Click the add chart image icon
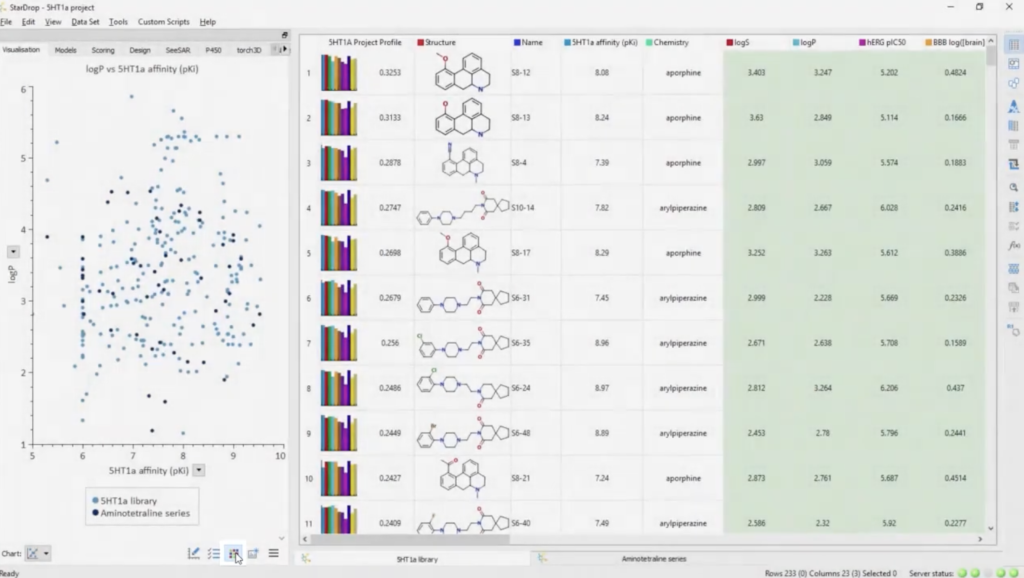 point(253,553)
